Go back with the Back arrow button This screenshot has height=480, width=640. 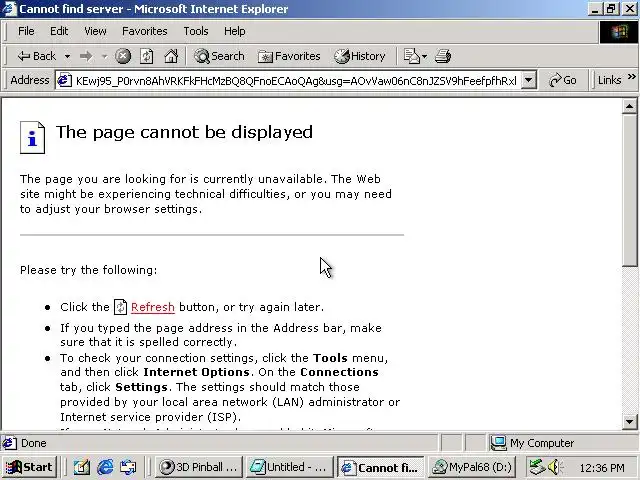[x=36, y=56]
